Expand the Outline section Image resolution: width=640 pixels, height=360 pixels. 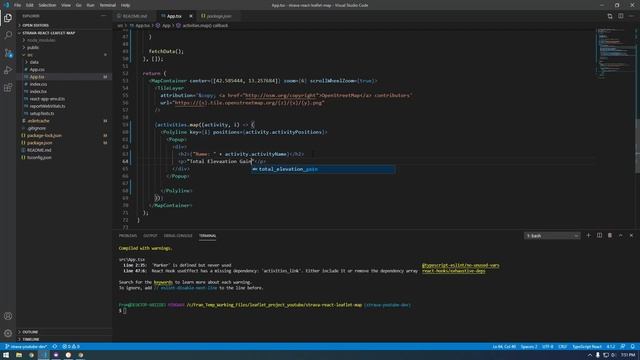pyautogui.click(x=30, y=332)
